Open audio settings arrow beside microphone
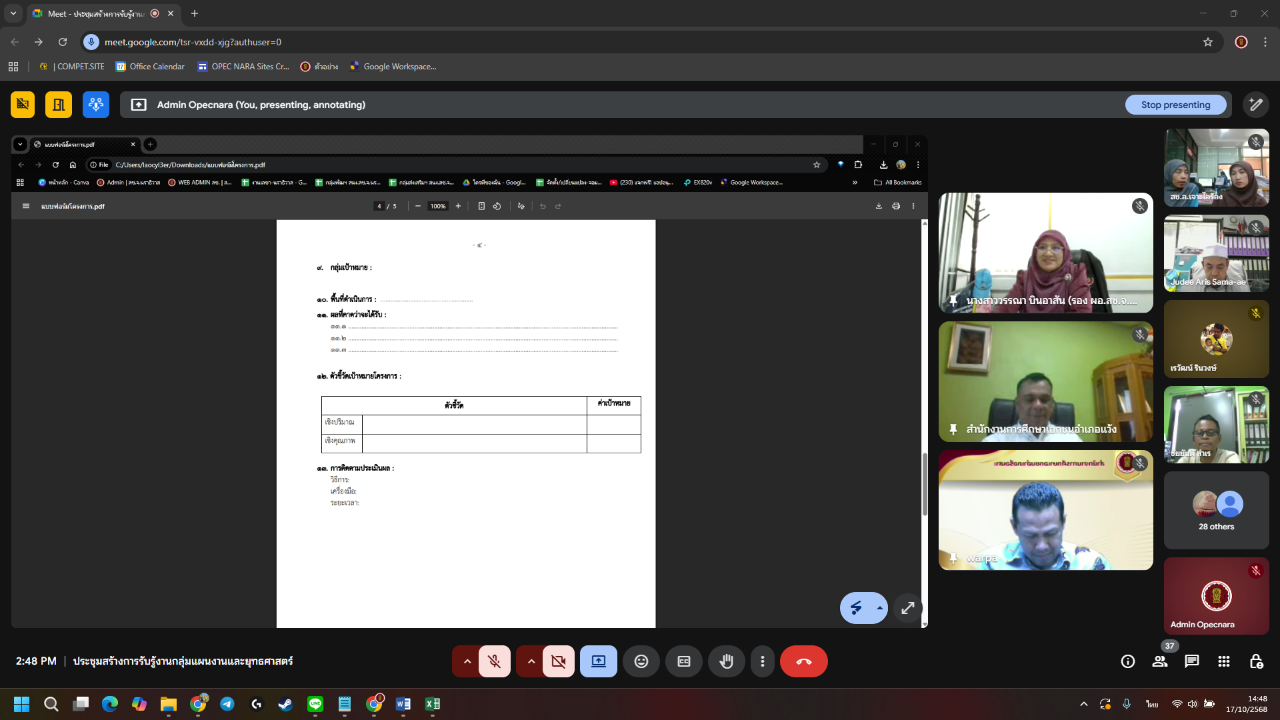This screenshot has height=720, width=1280. [466, 661]
